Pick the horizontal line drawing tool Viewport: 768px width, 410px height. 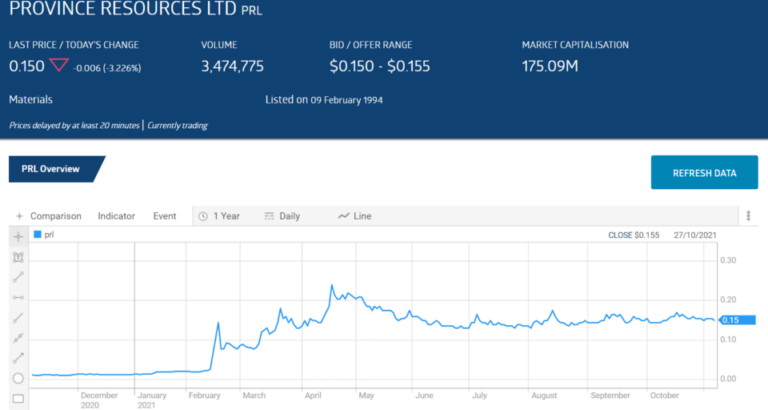pyautogui.click(x=17, y=297)
